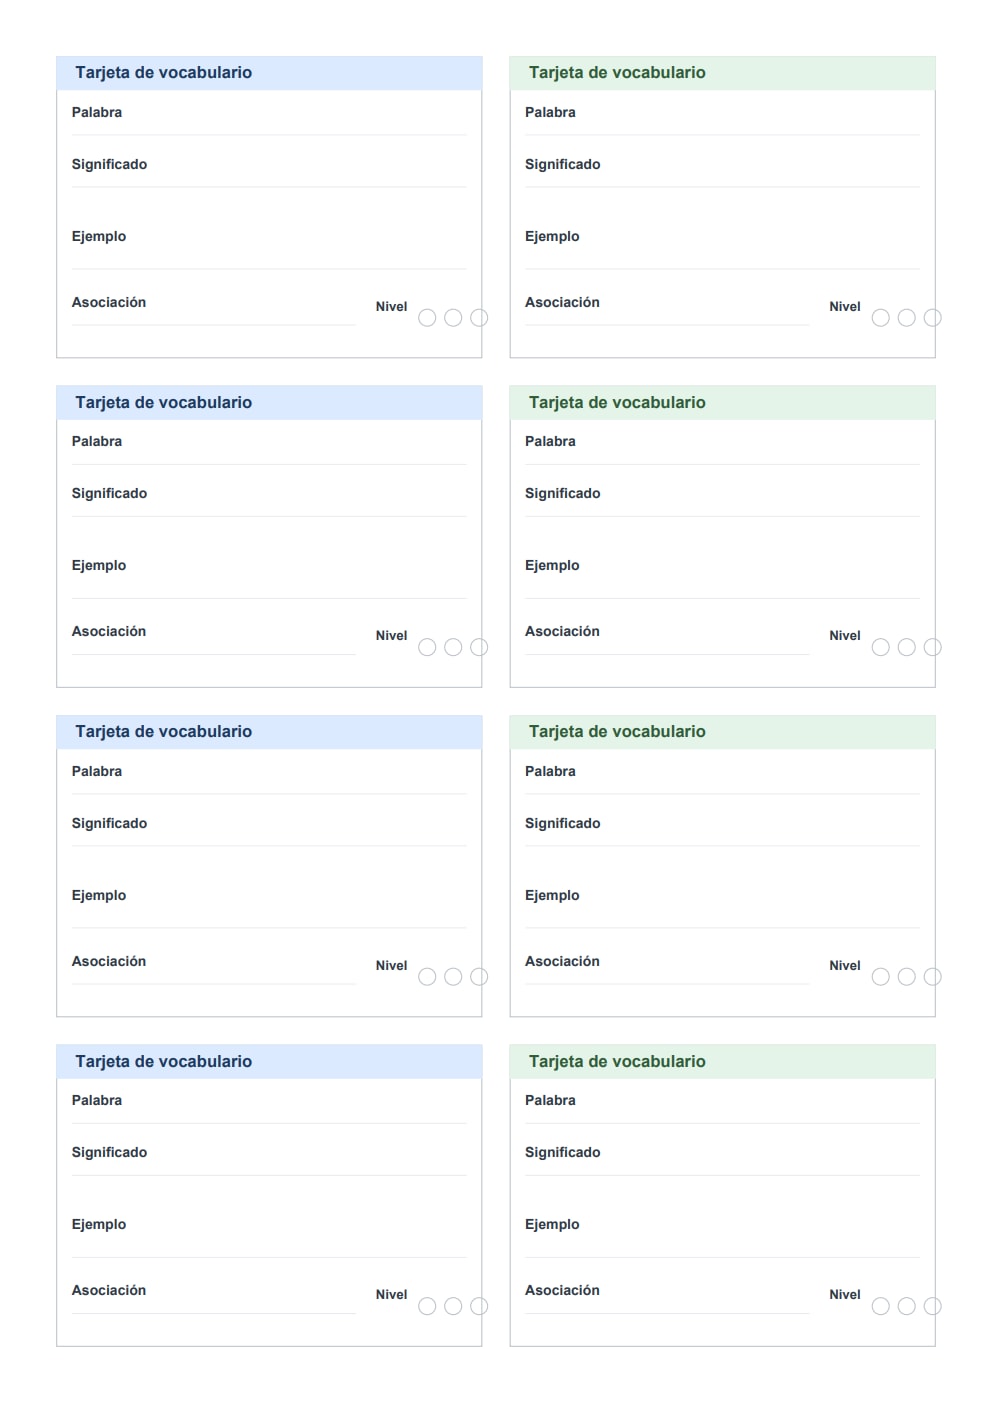
Task: Click green header of the bottom-right vocabulary card
Action: tap(722, 1062)
